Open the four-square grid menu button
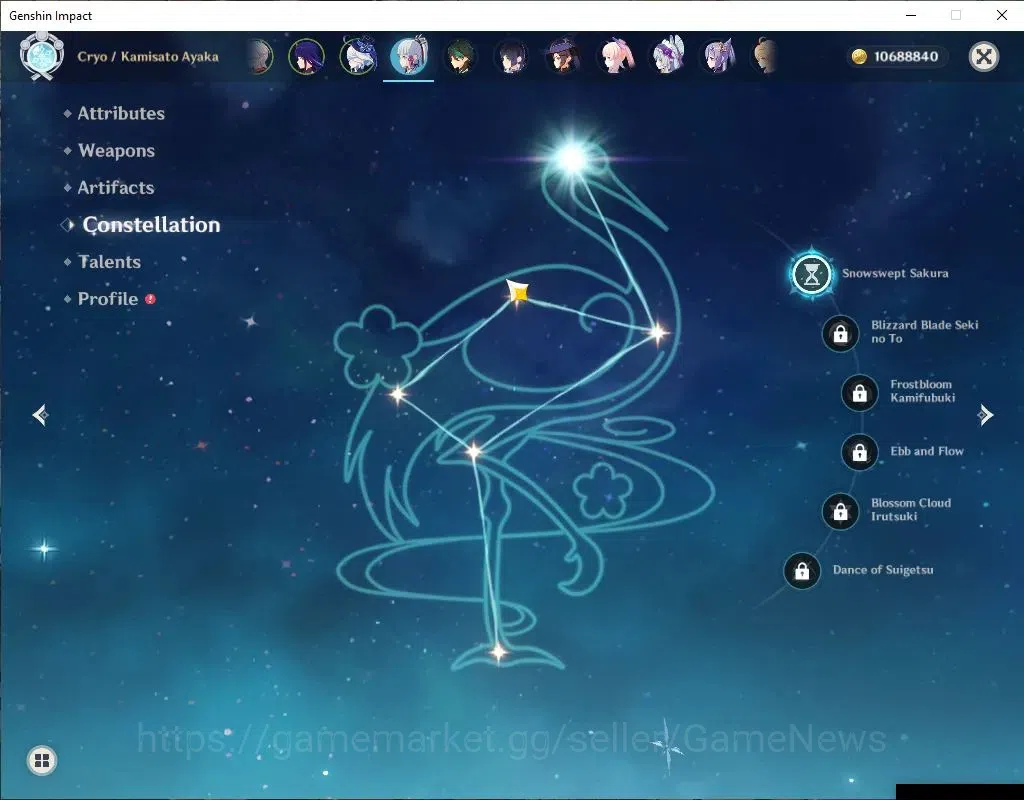Viewport: 1024px width, 800px height. [42, 760]
